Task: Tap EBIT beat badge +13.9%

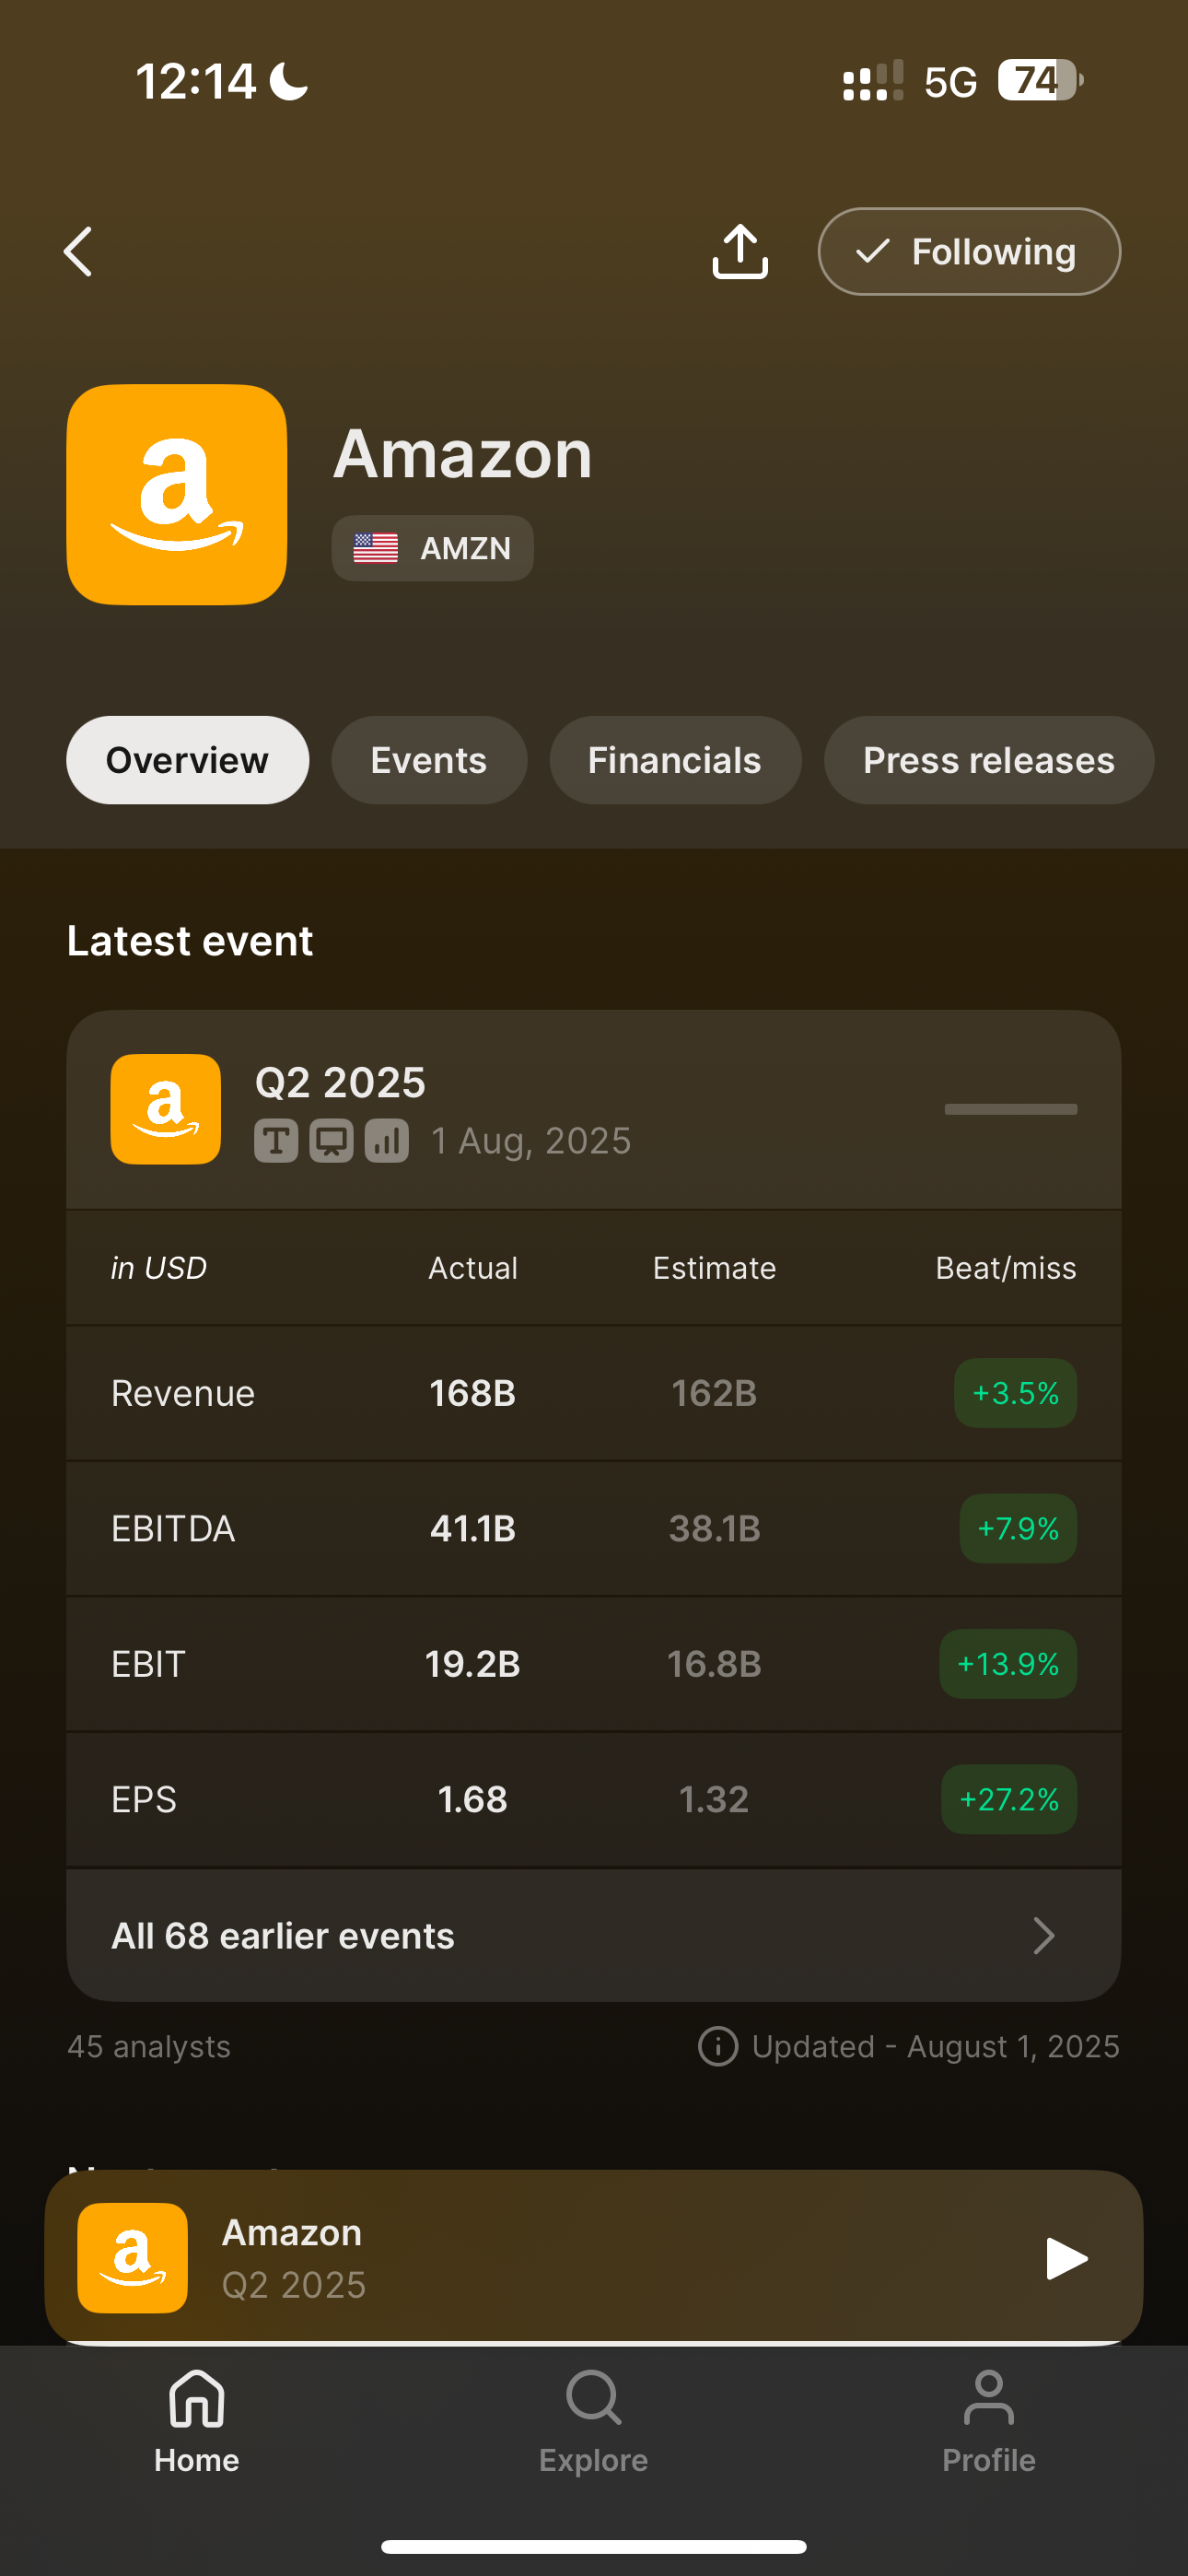Action: click(x=1008, y=1664)
